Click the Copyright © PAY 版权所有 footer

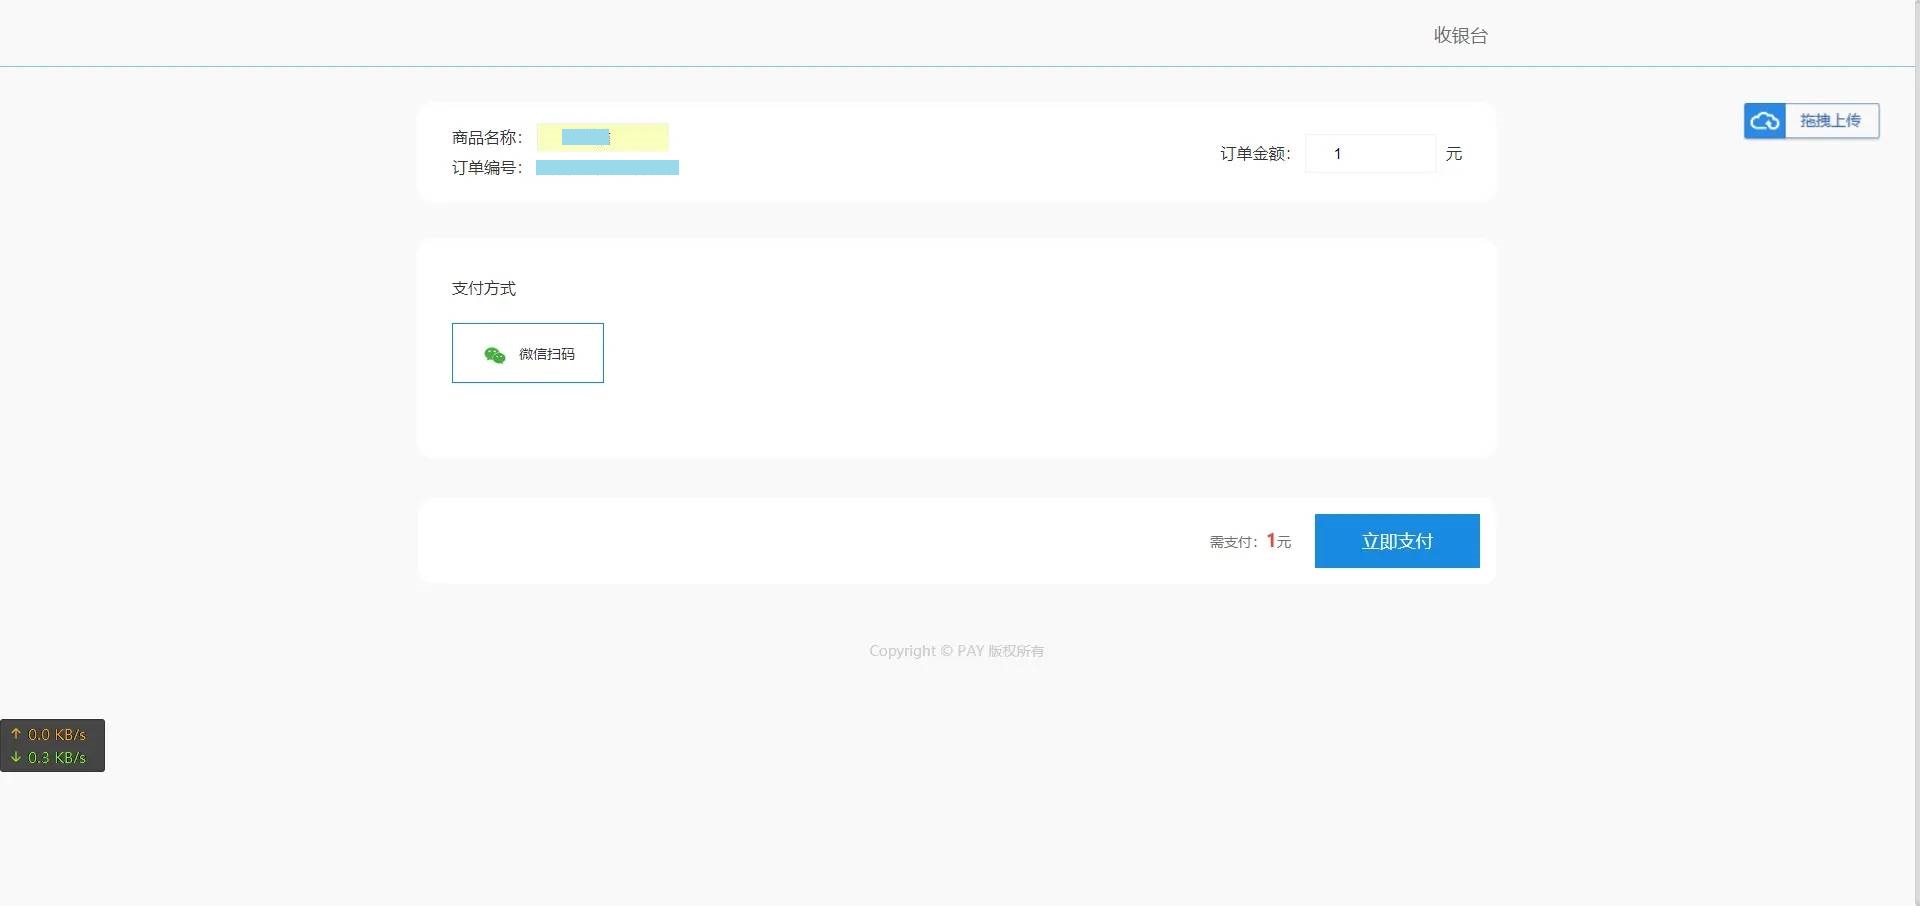pyautogui.click(x=956, y=651)
